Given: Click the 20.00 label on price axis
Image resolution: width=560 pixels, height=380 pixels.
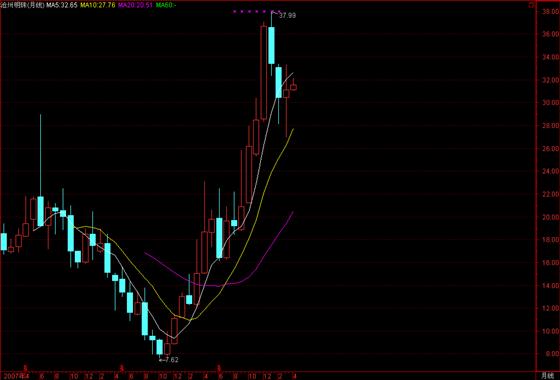Looking at the screenshot, I should pos(551,217).
